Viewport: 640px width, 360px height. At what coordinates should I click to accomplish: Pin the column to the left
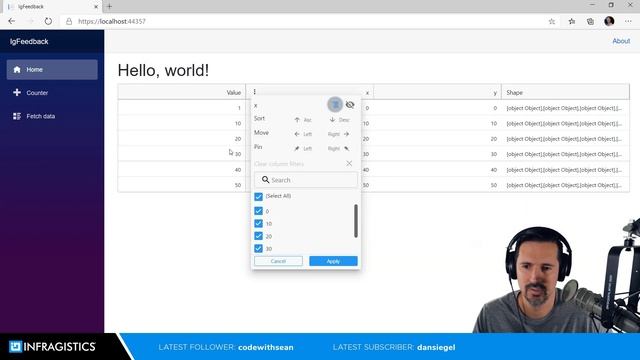[303, 148]
